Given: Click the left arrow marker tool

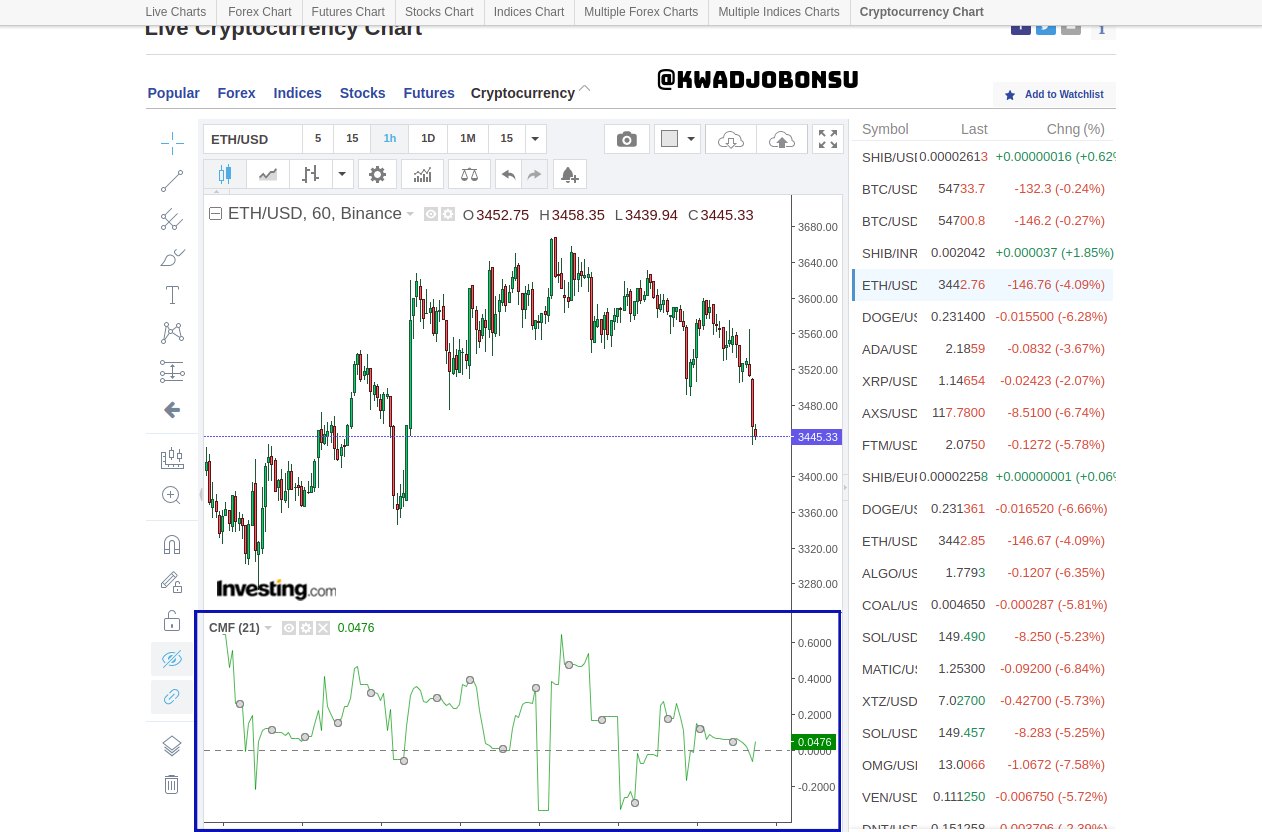Looking at the screenshot, I should click(172, 409).
